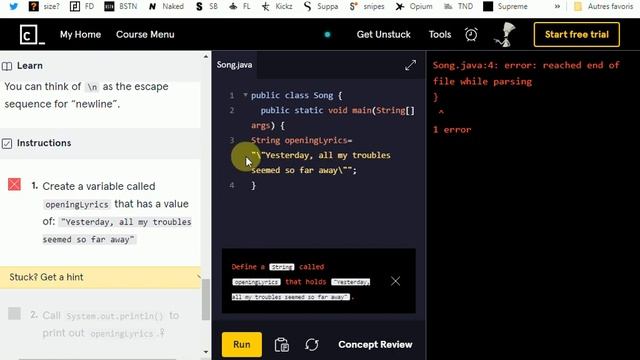Click the openingLyrics code term in instructions

(77, 204)
